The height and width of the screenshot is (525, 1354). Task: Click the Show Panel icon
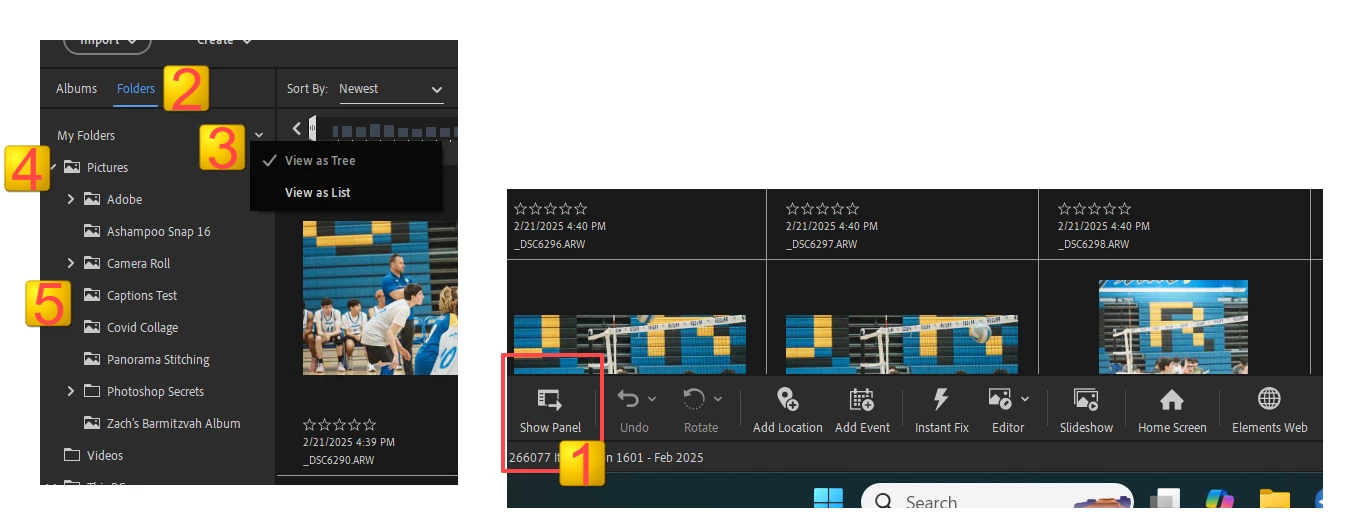click(550, 400)
